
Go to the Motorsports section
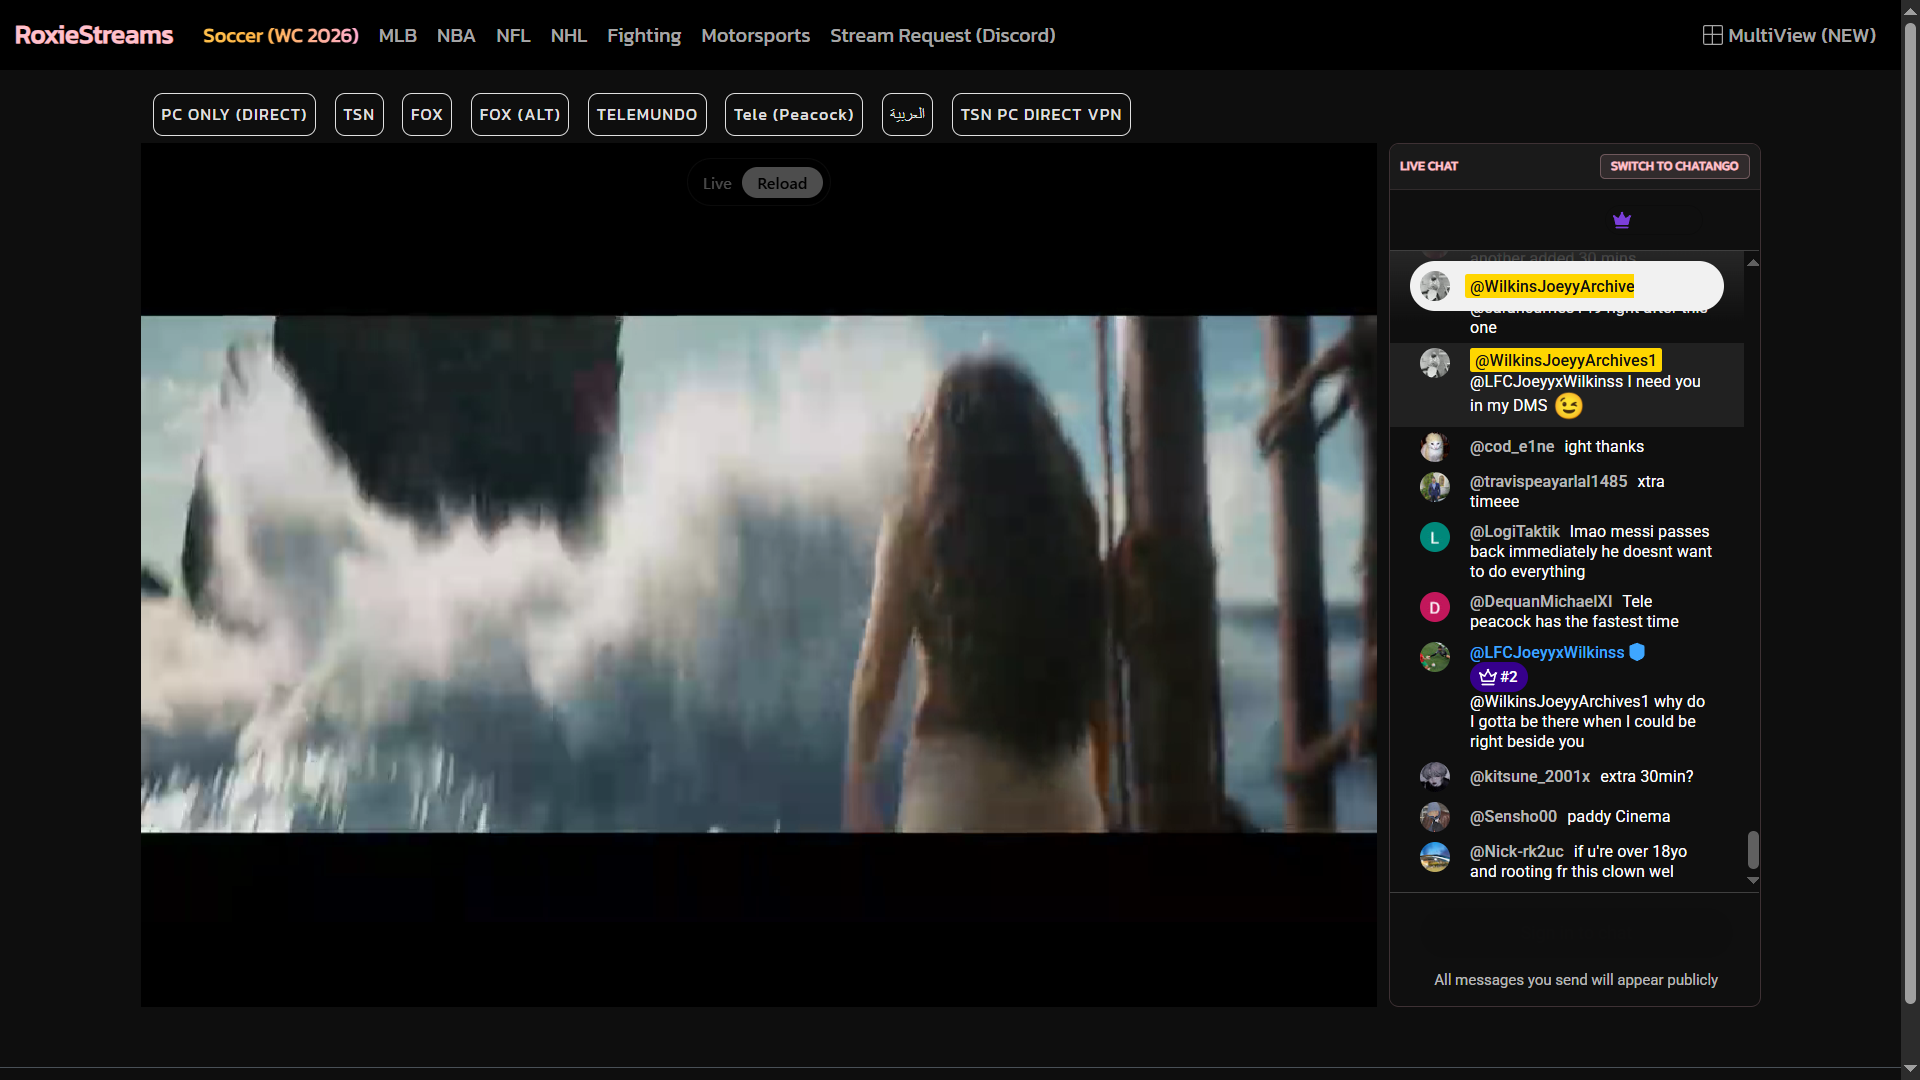coord(755,35)
